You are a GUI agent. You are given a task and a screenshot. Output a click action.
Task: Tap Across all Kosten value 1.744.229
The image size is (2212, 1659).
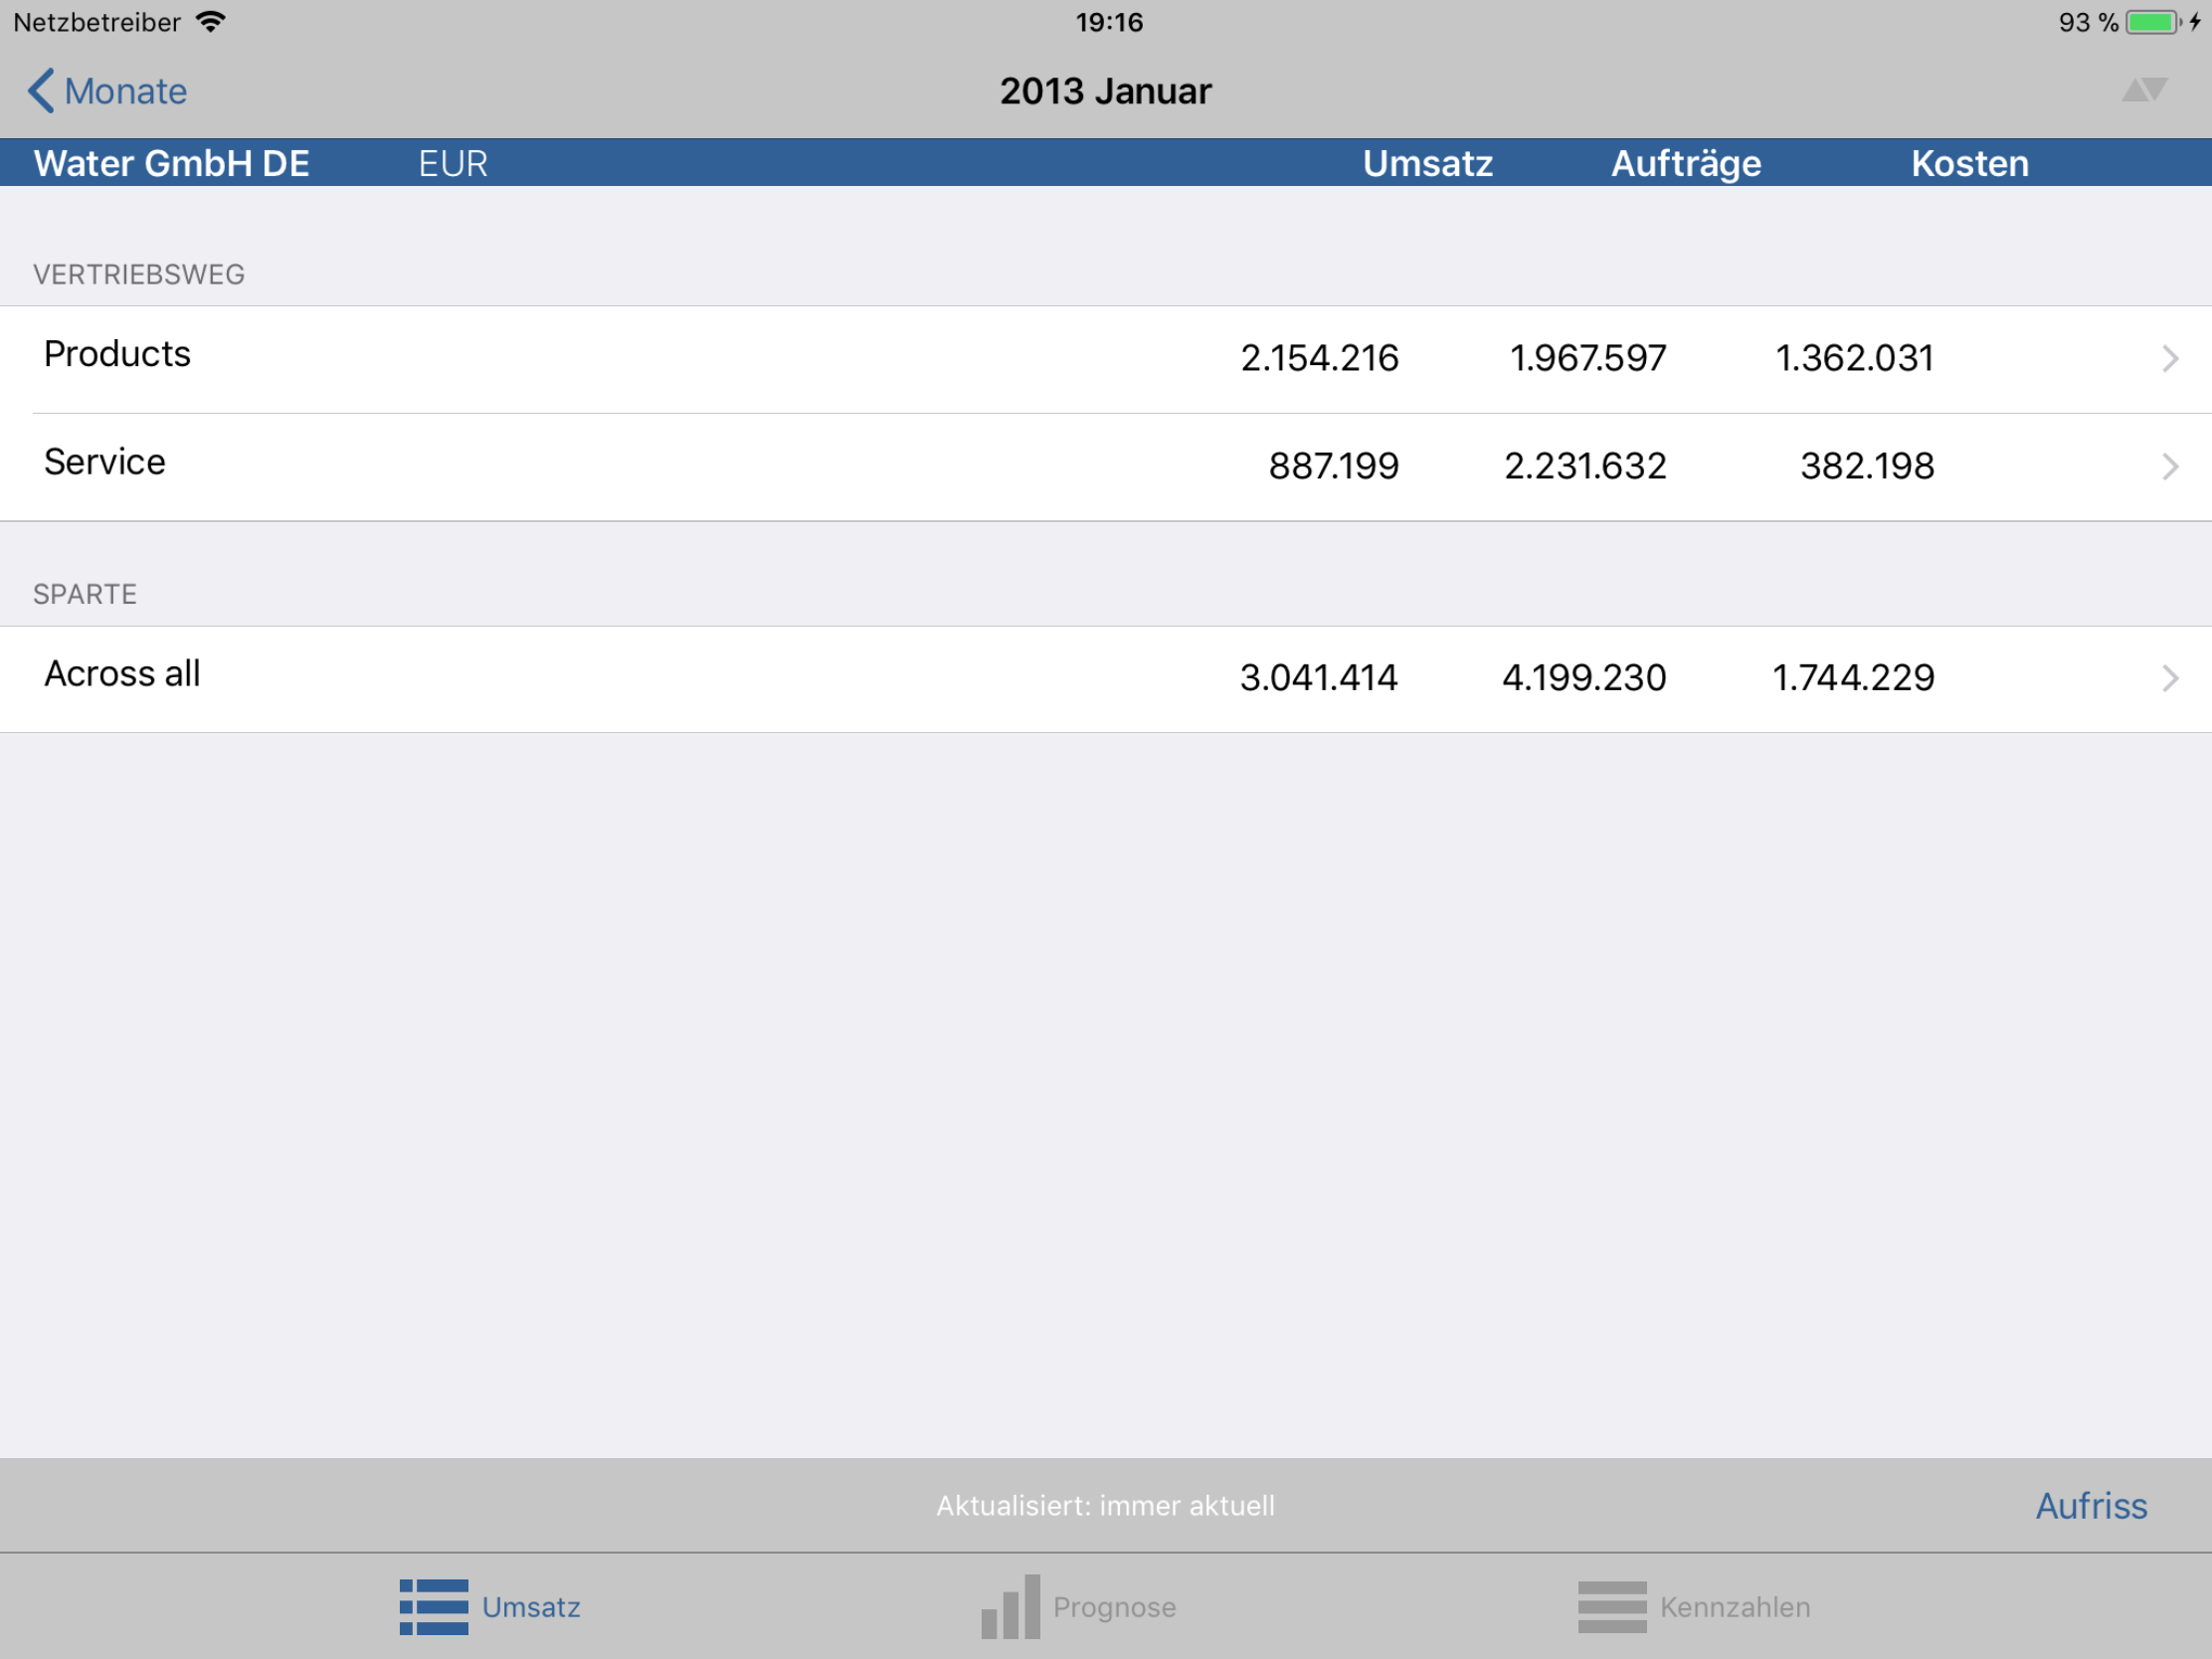1853,678
